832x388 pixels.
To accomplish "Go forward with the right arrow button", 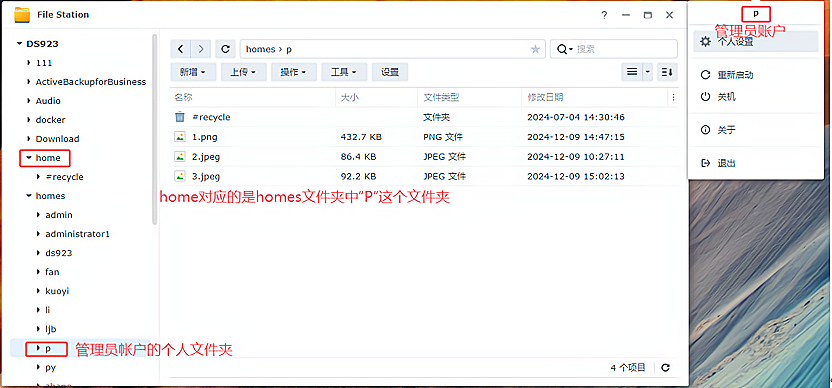I will tap(201, 49).
